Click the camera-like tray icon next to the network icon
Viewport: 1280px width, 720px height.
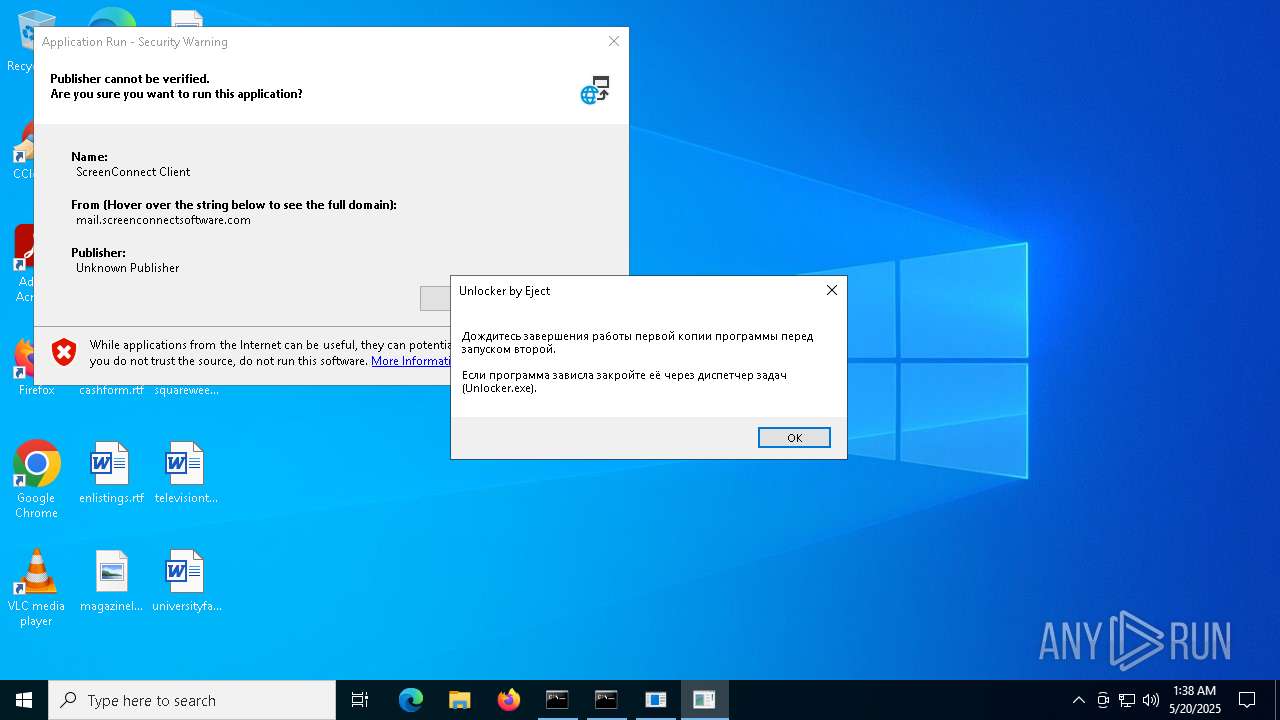pyautogui.click(x=1103, y=700)
